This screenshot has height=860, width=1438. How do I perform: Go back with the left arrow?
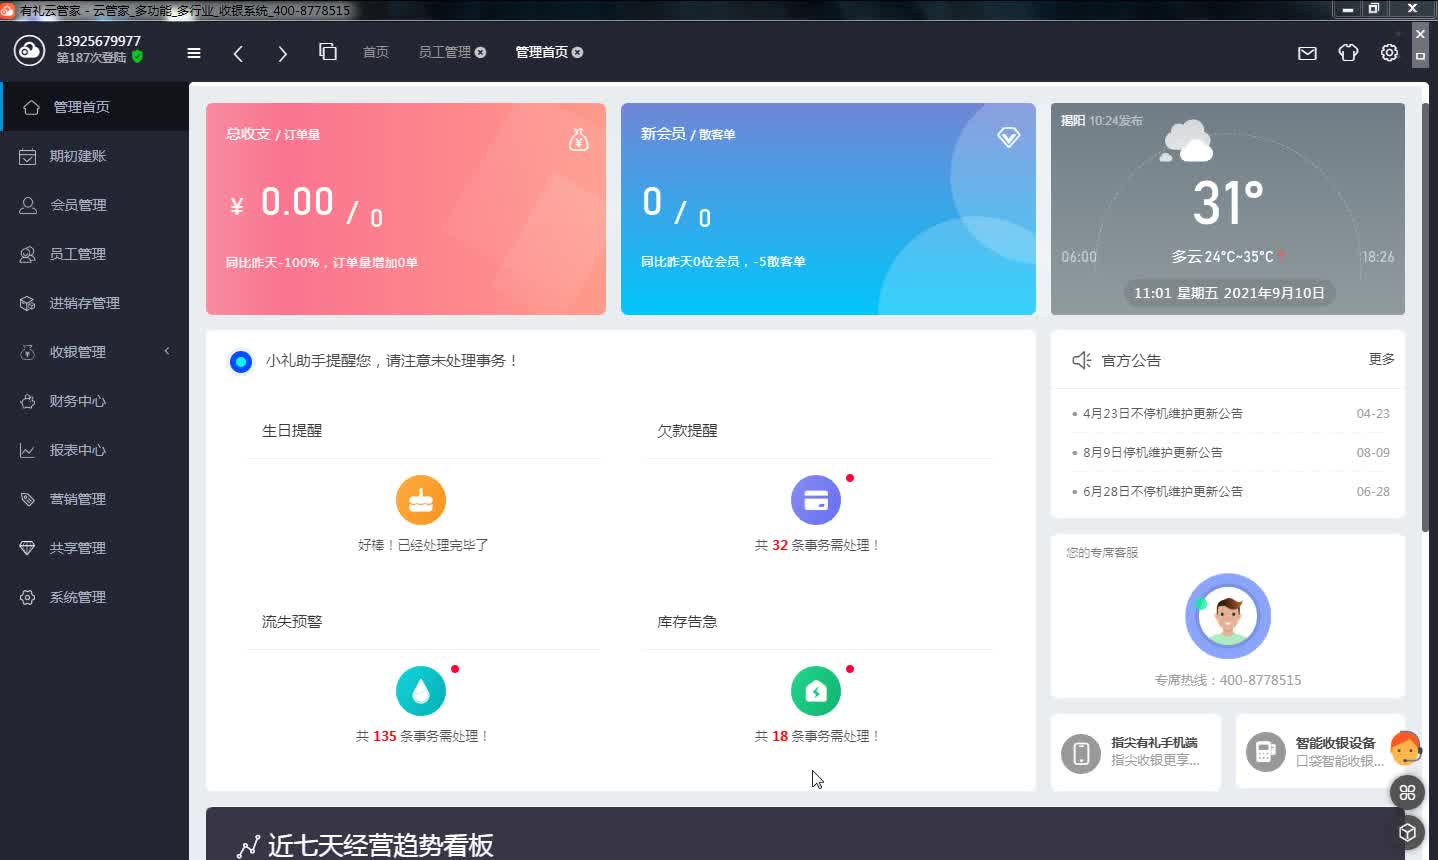[238, 53]
